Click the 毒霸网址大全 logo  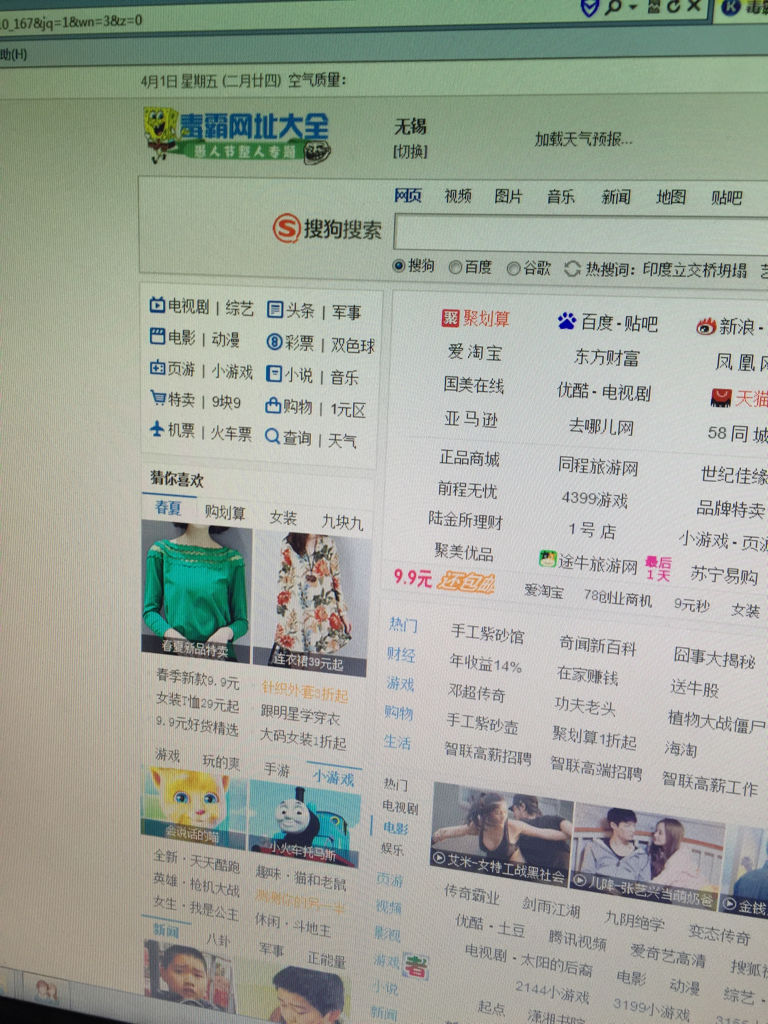click(237, 137)
